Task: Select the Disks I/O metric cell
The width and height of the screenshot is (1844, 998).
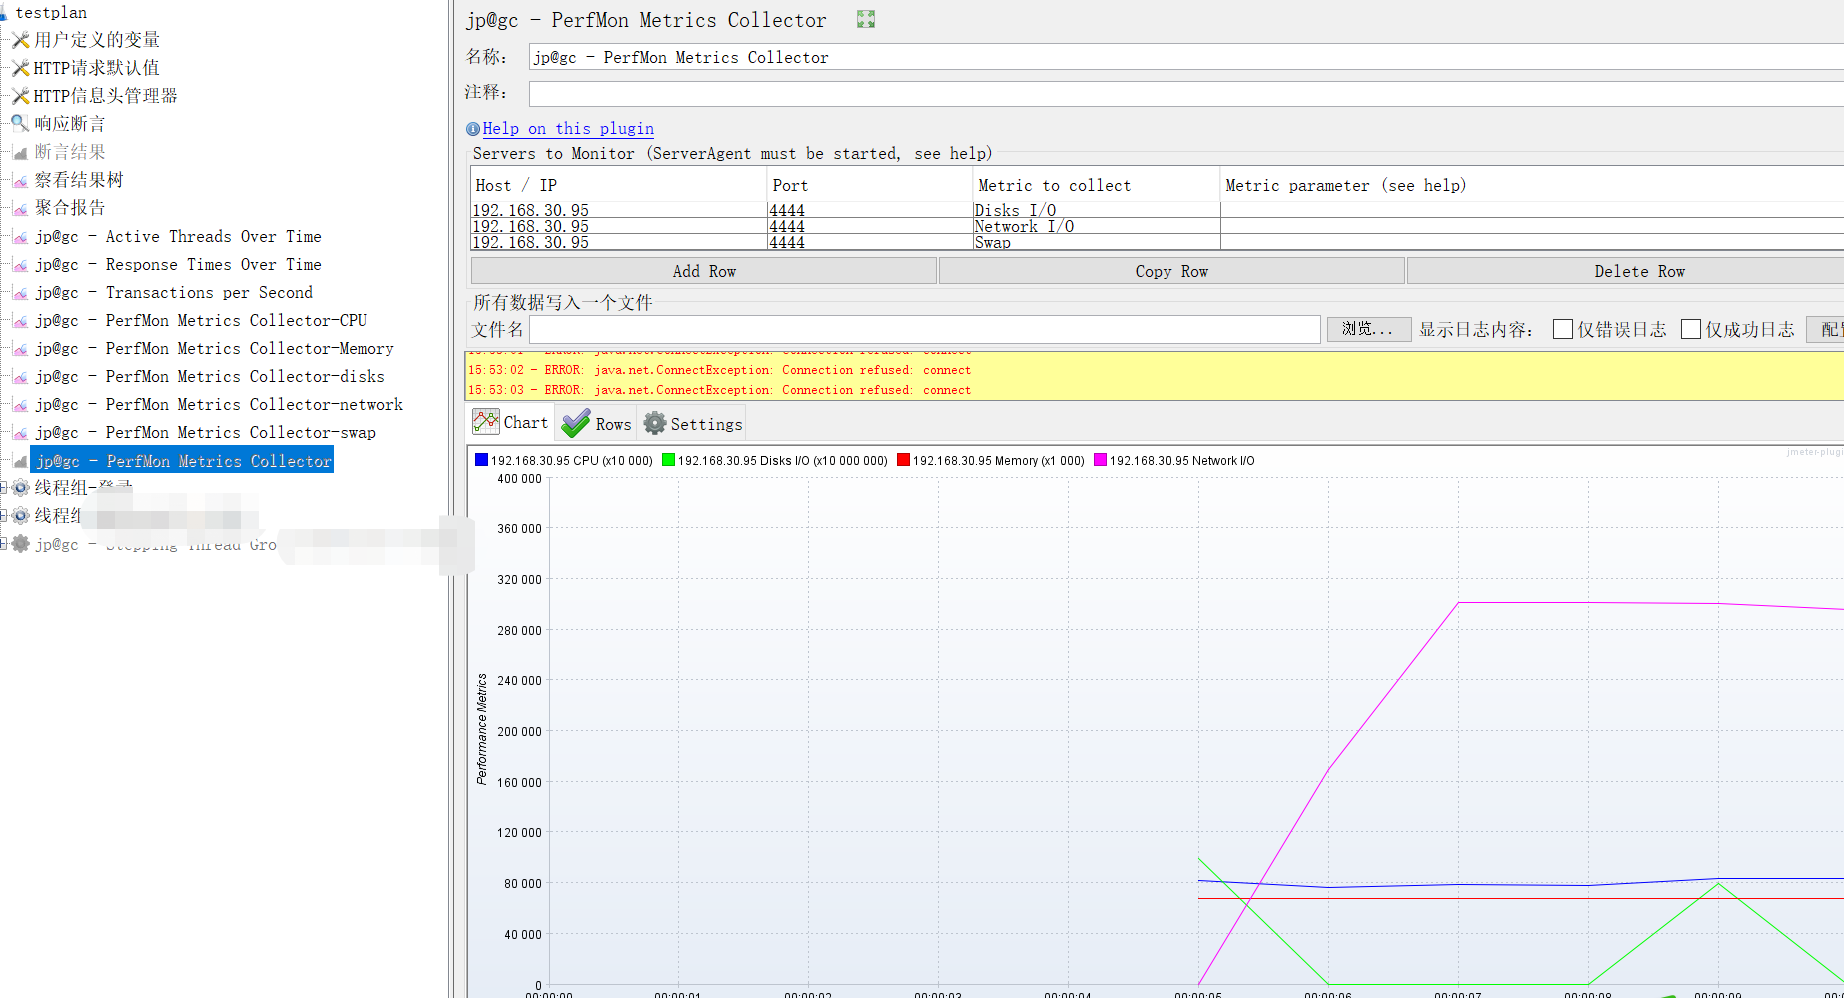Action: coord(1096,210)
